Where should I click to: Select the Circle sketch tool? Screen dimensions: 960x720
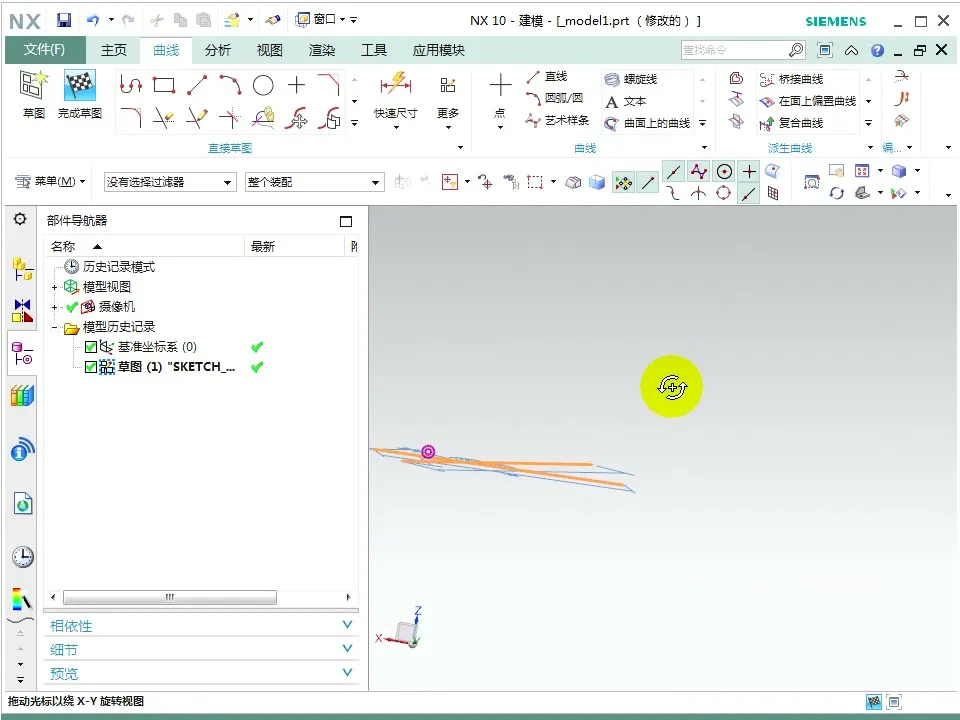[x=263, y=86]
